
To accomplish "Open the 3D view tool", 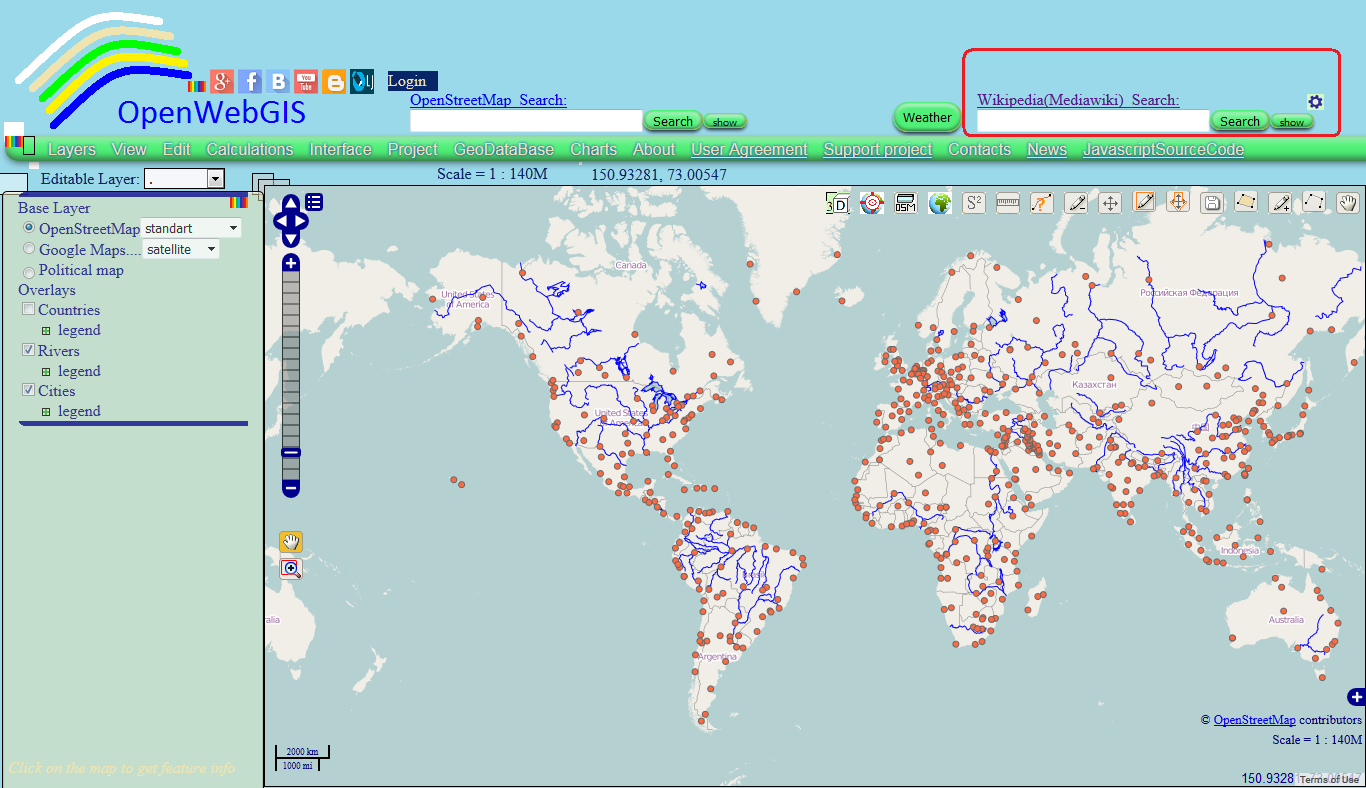I will click(838, 203).
